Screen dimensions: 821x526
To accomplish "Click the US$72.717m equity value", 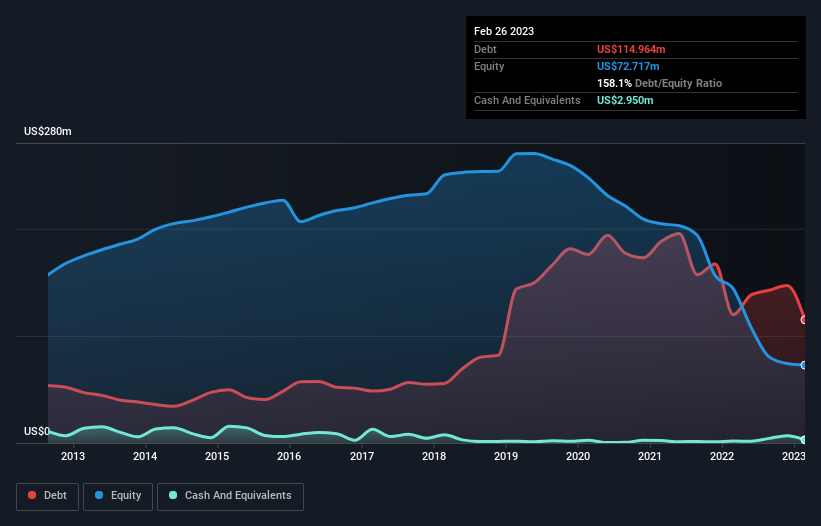I will (x=628, y=66).
